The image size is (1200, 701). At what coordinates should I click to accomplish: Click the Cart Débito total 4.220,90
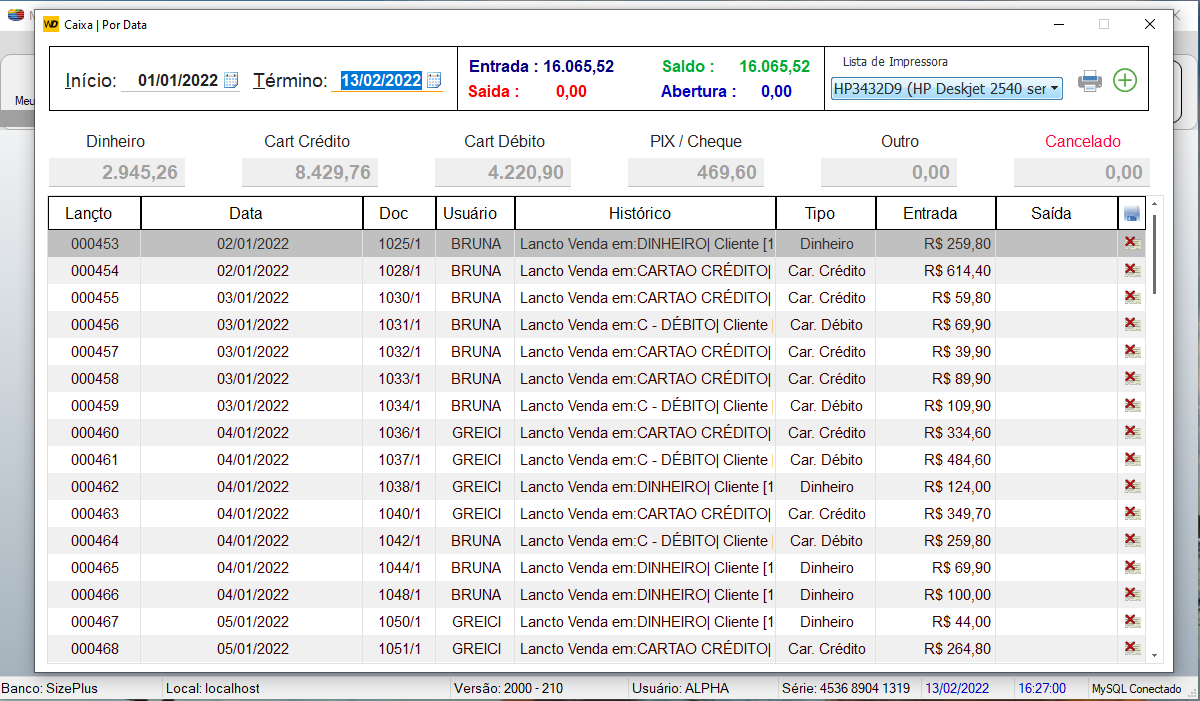pos(503,173)
